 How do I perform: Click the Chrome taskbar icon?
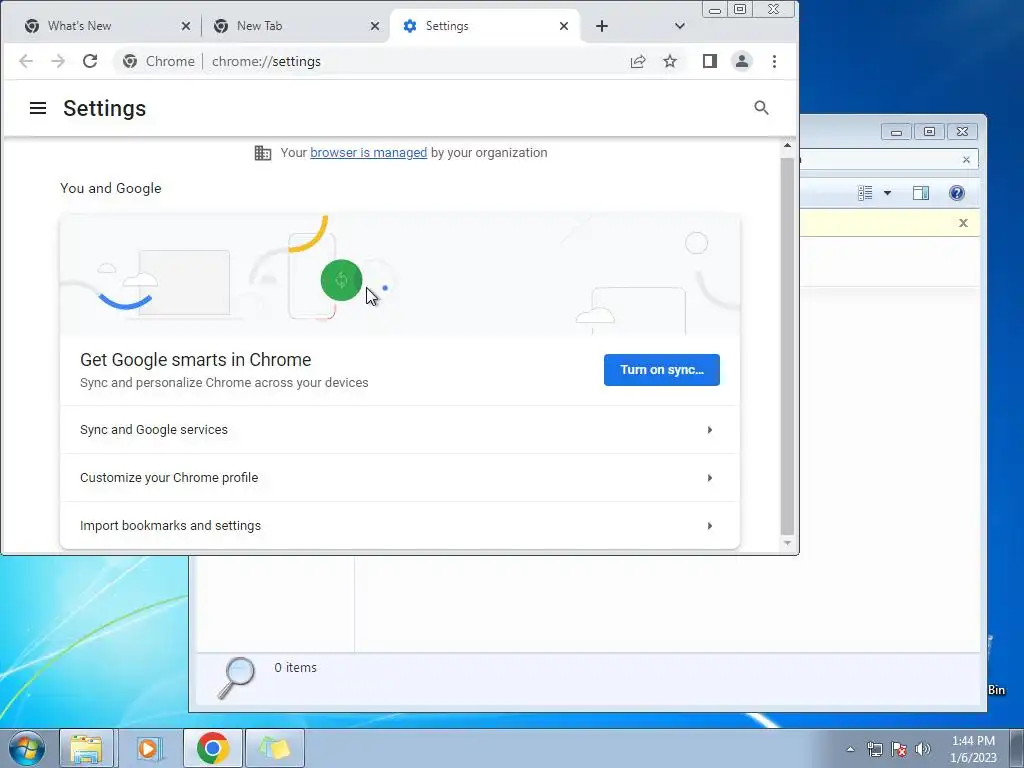(x=212, y=748)
